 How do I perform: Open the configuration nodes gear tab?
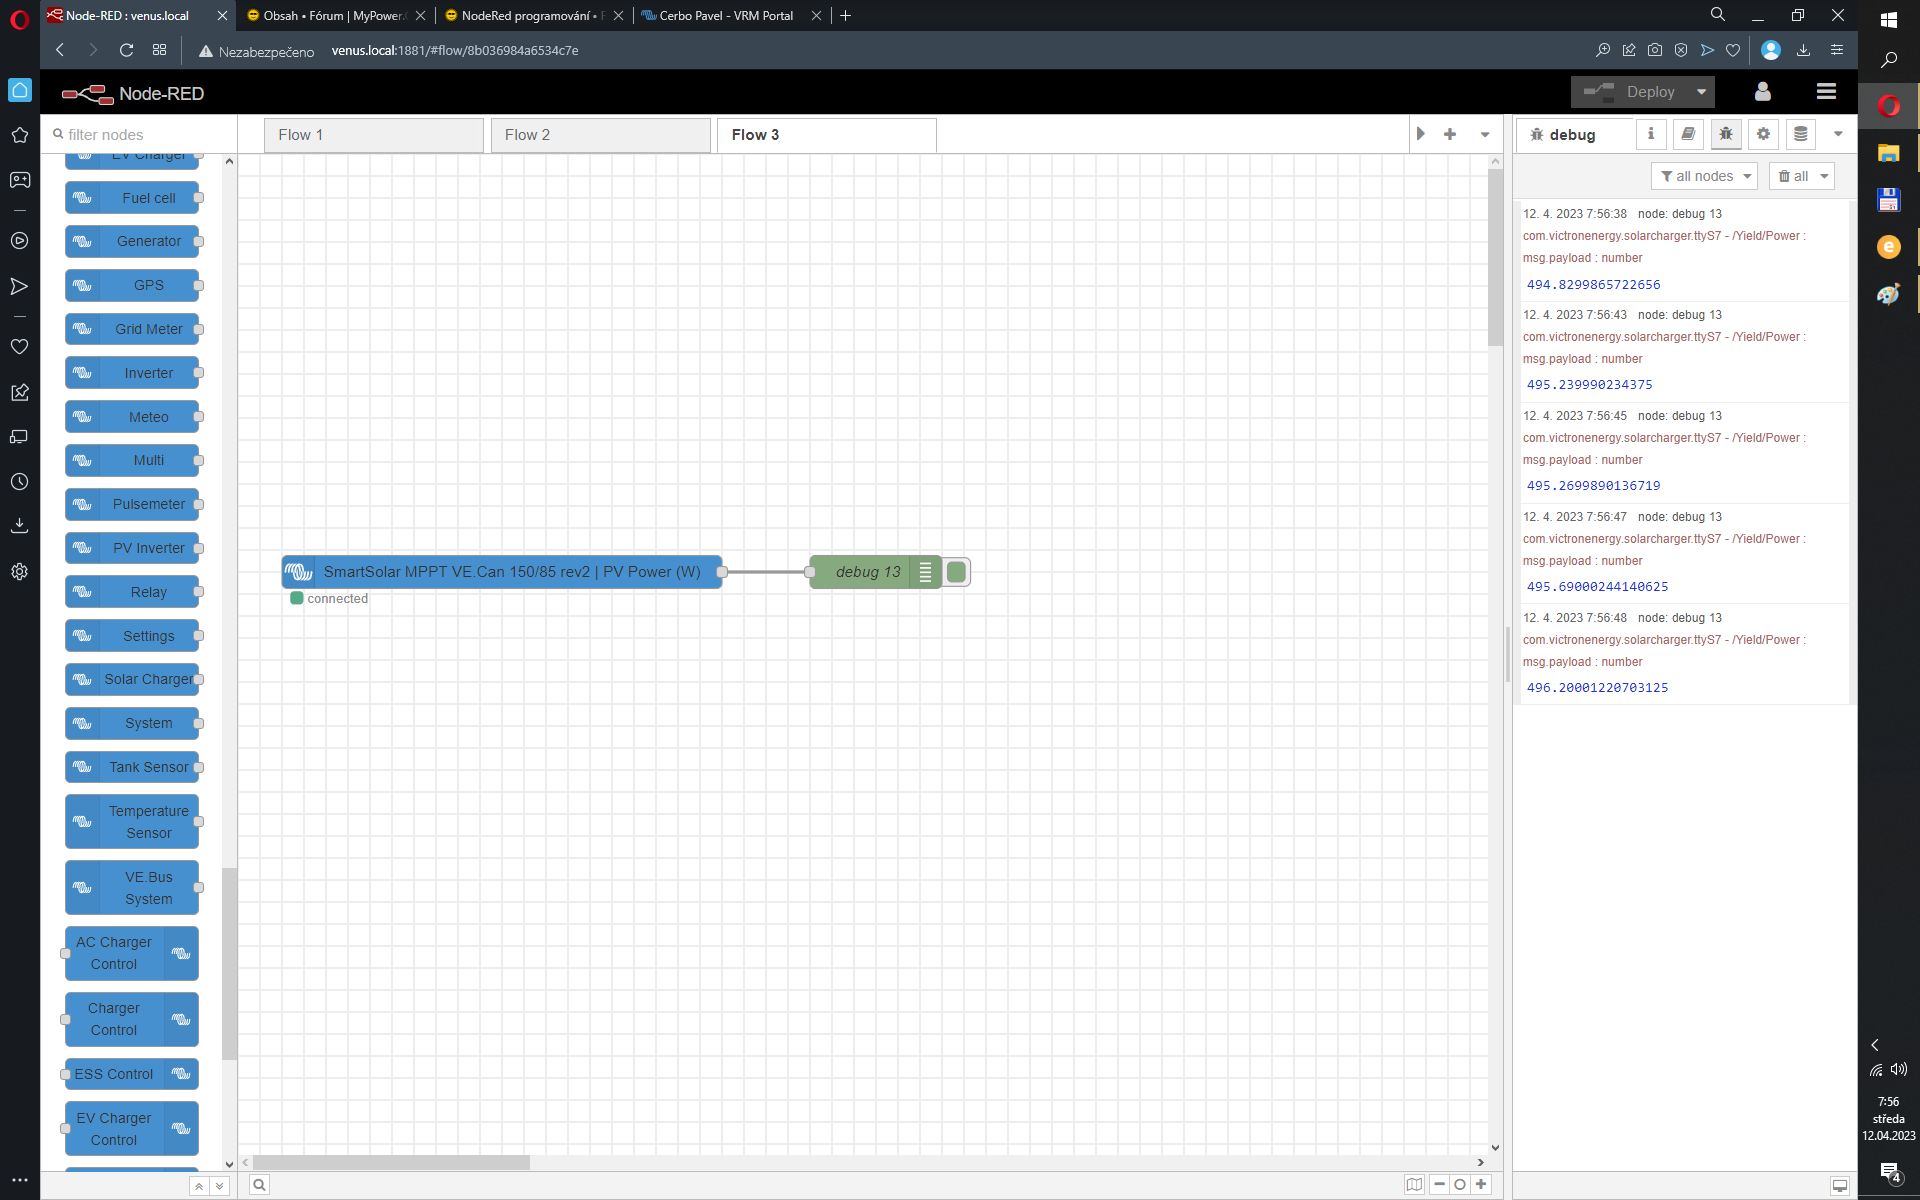click(1763, 134)
